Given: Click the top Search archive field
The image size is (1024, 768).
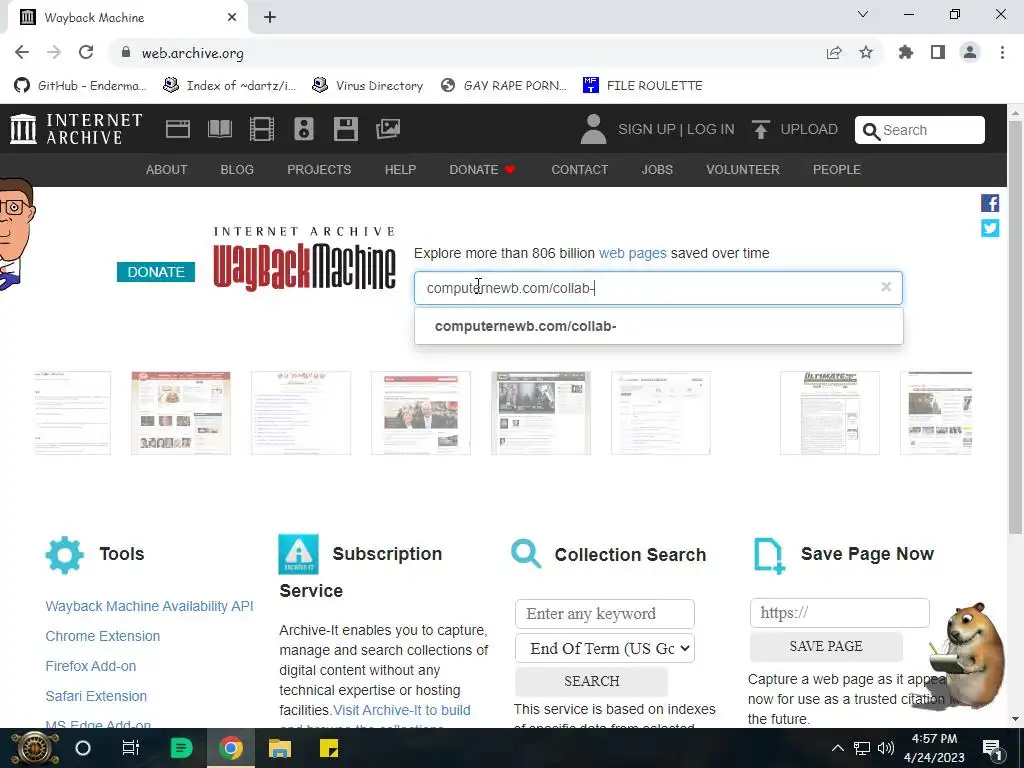Looking at the screenshot, I should click(920, 130).
